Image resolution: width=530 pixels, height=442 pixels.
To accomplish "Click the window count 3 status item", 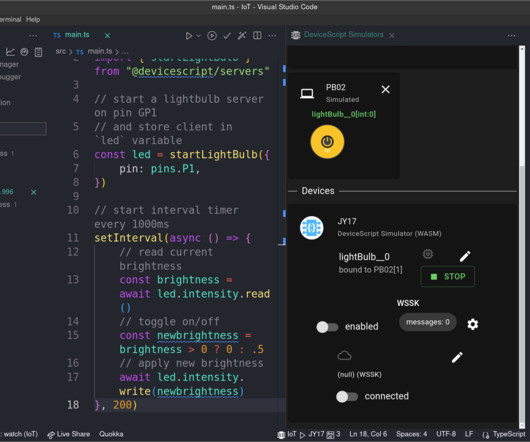I will [x=334, y=434].
